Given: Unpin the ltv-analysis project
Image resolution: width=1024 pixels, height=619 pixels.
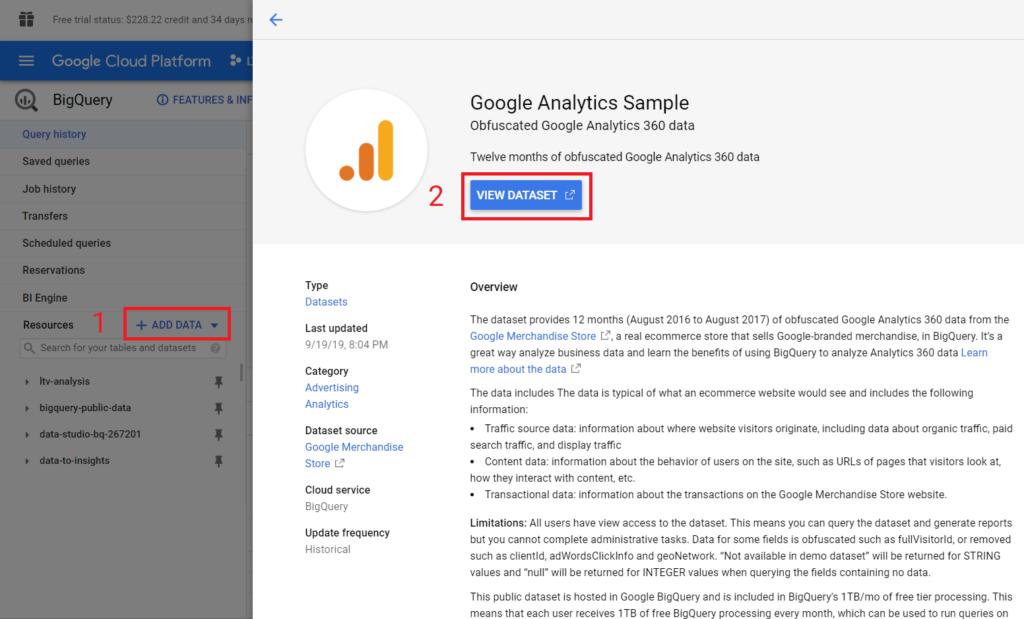Looking at the screenshot, I should (x=220, y=381).
